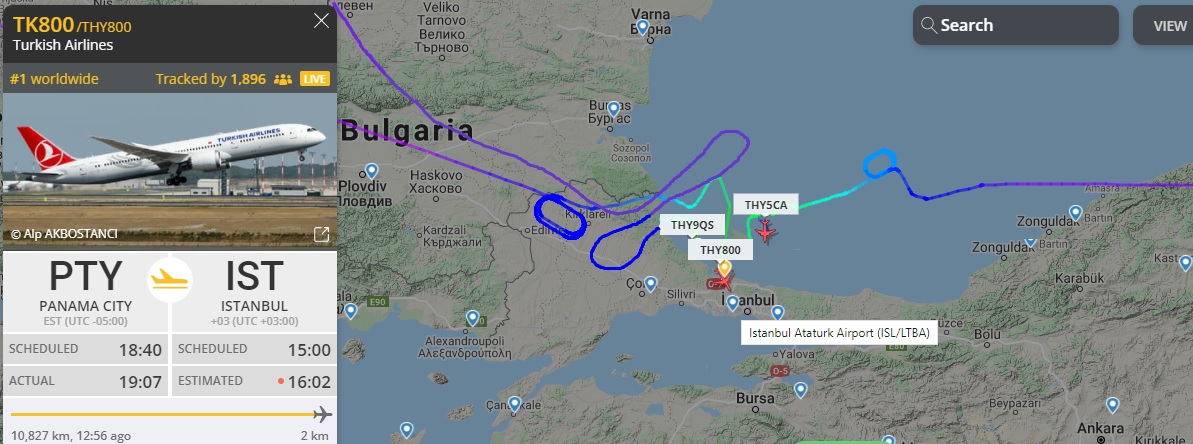The image size is (1193, 444).
Task: Click the Ankara airport pin marker
Action: [x=1112, y=405]
